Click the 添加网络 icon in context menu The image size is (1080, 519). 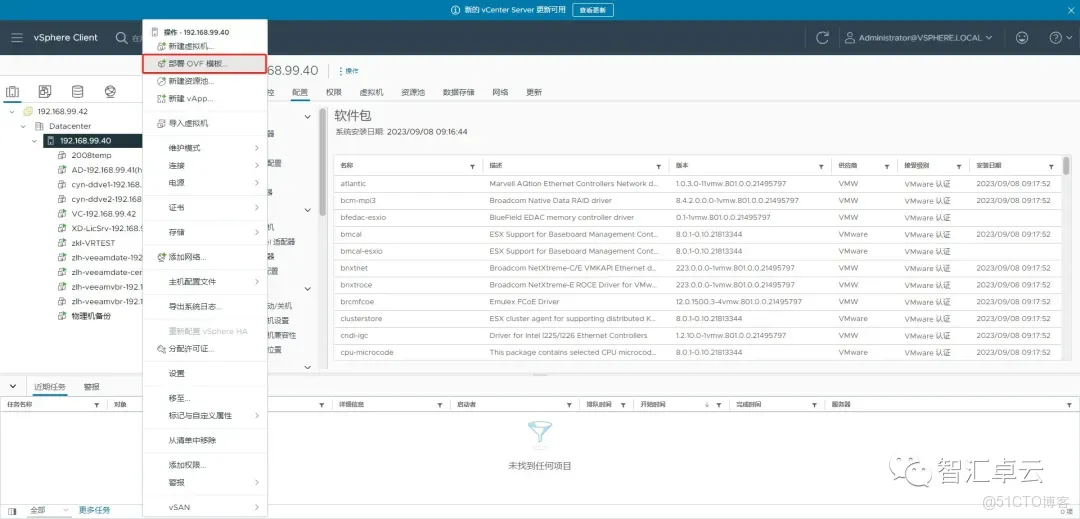click(x=161, y=257)
